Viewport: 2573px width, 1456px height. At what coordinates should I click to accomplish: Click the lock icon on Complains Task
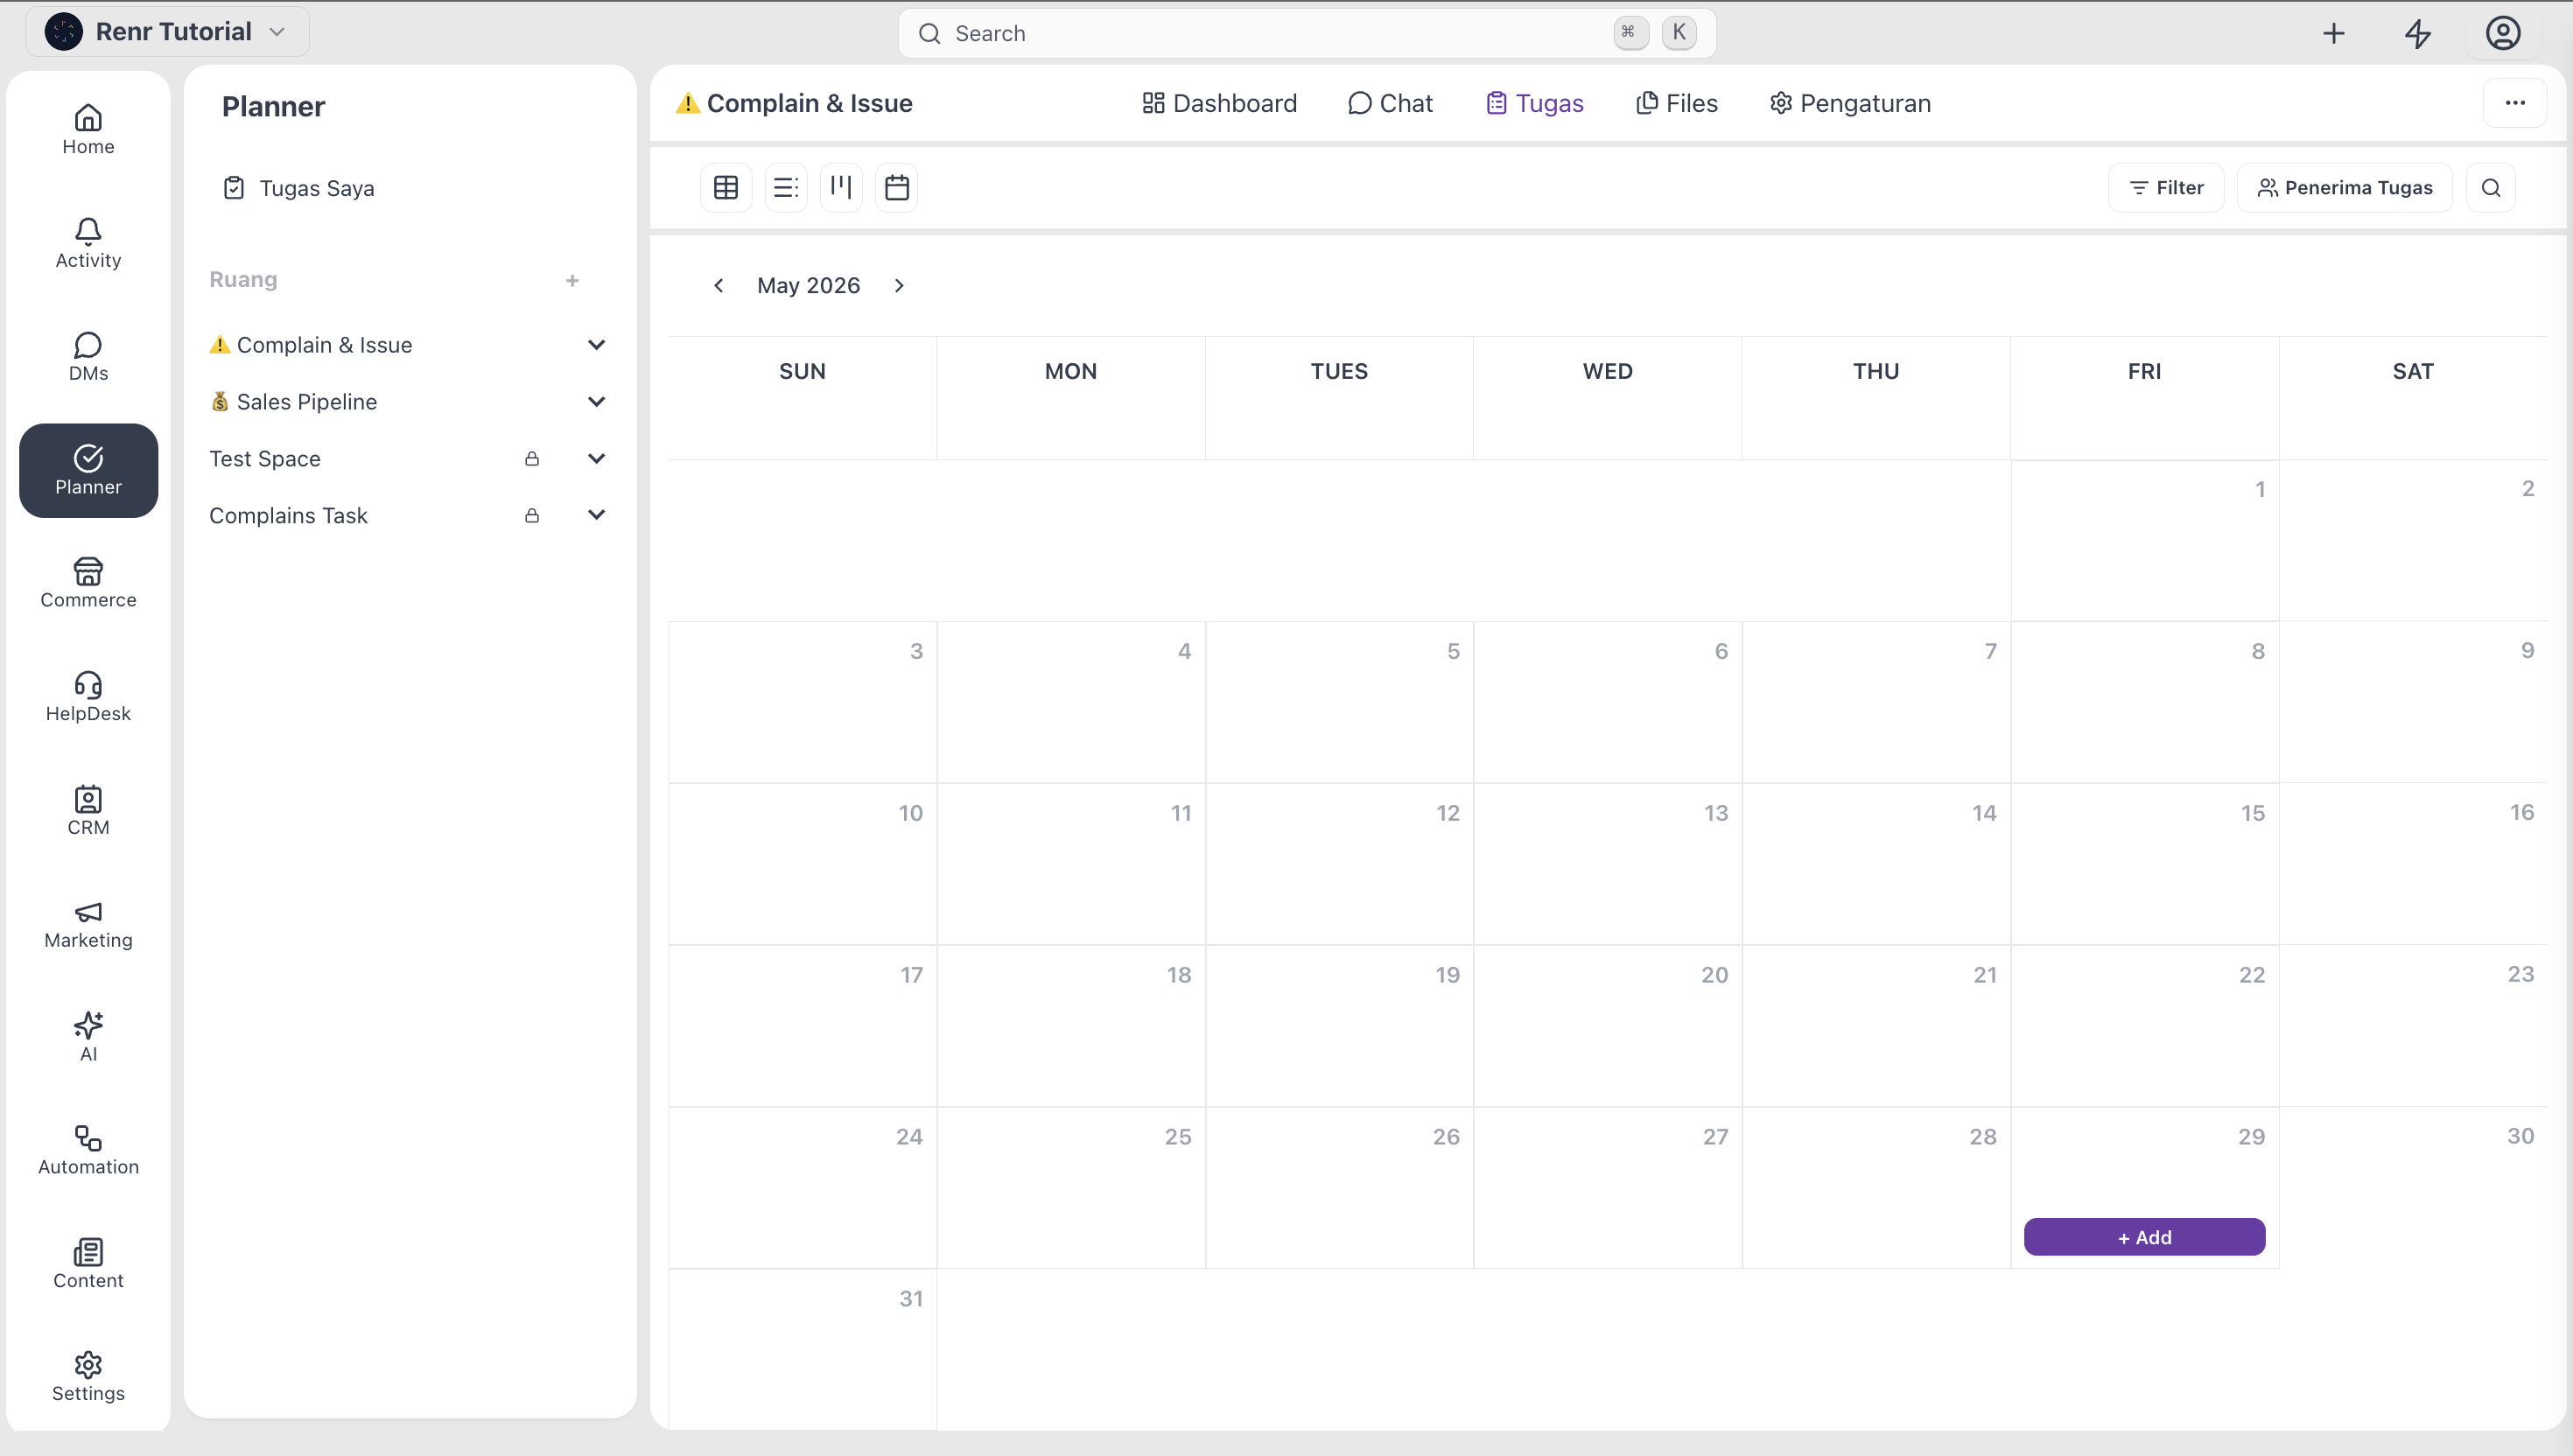click(532, 515)
